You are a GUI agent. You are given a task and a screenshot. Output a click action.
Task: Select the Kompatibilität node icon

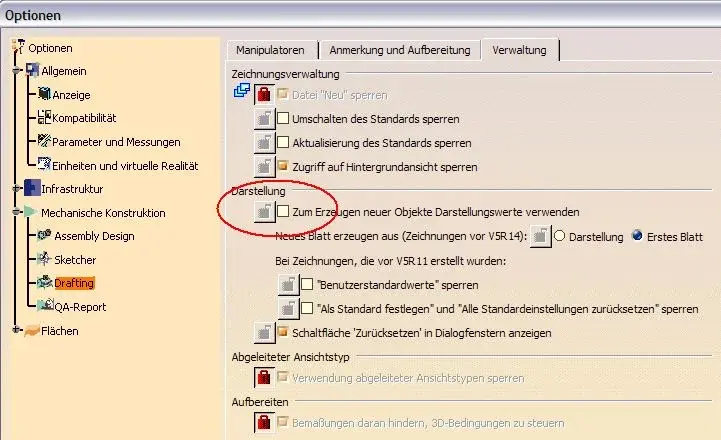pos(44,118)
